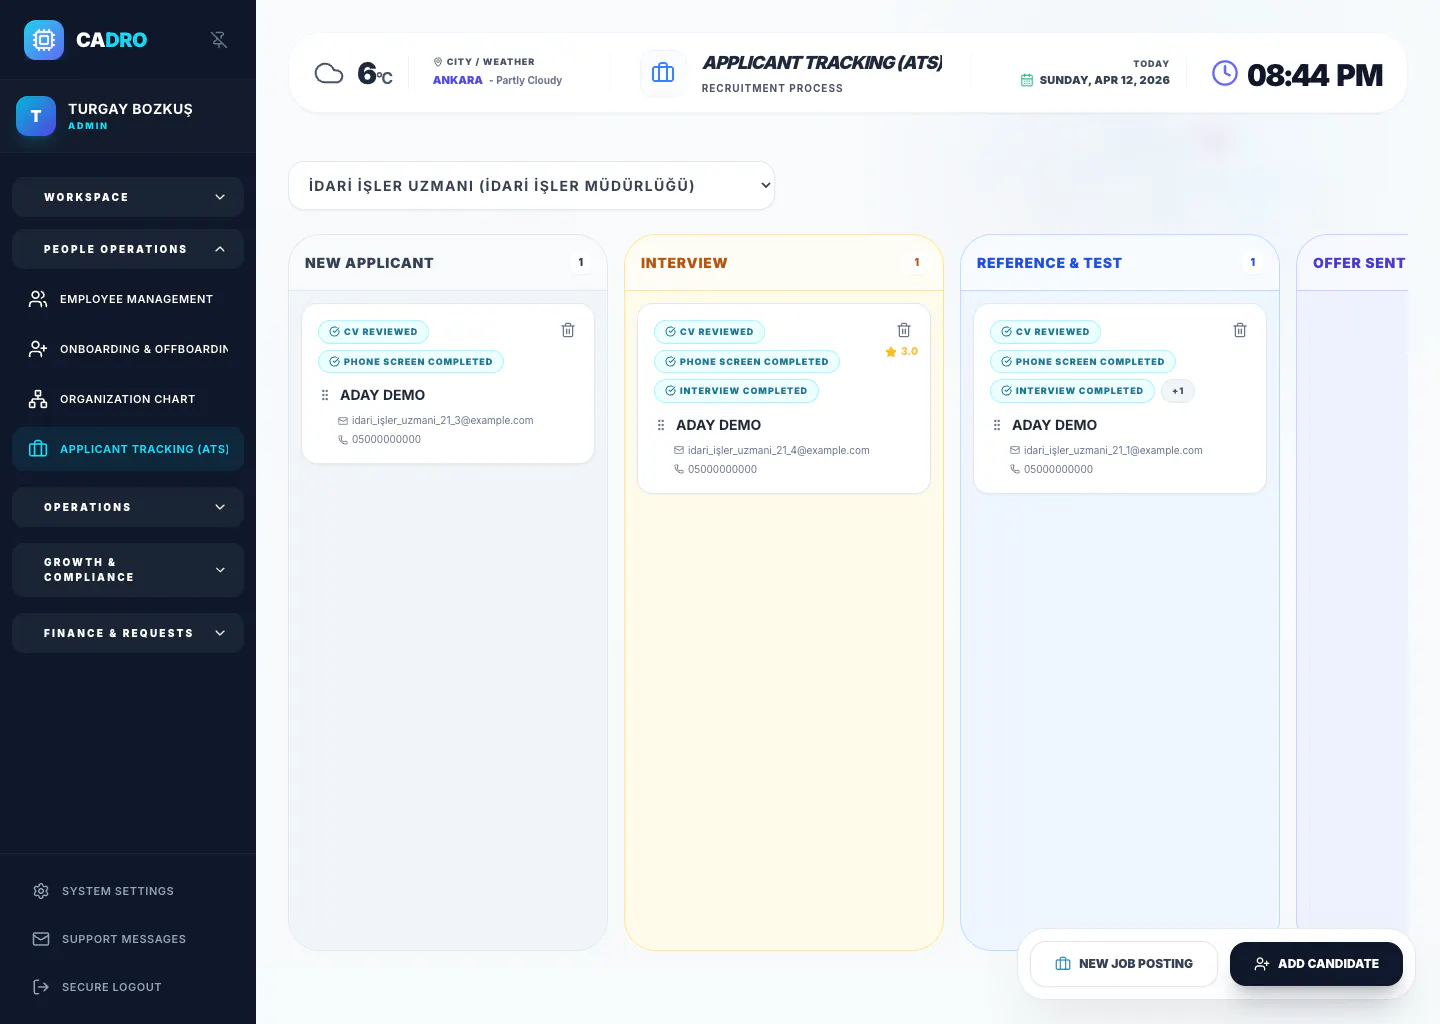Screen dimensions: 1440x1024
Task: Click the Reference & Test count badge
Action: (x=1253, y=263)
